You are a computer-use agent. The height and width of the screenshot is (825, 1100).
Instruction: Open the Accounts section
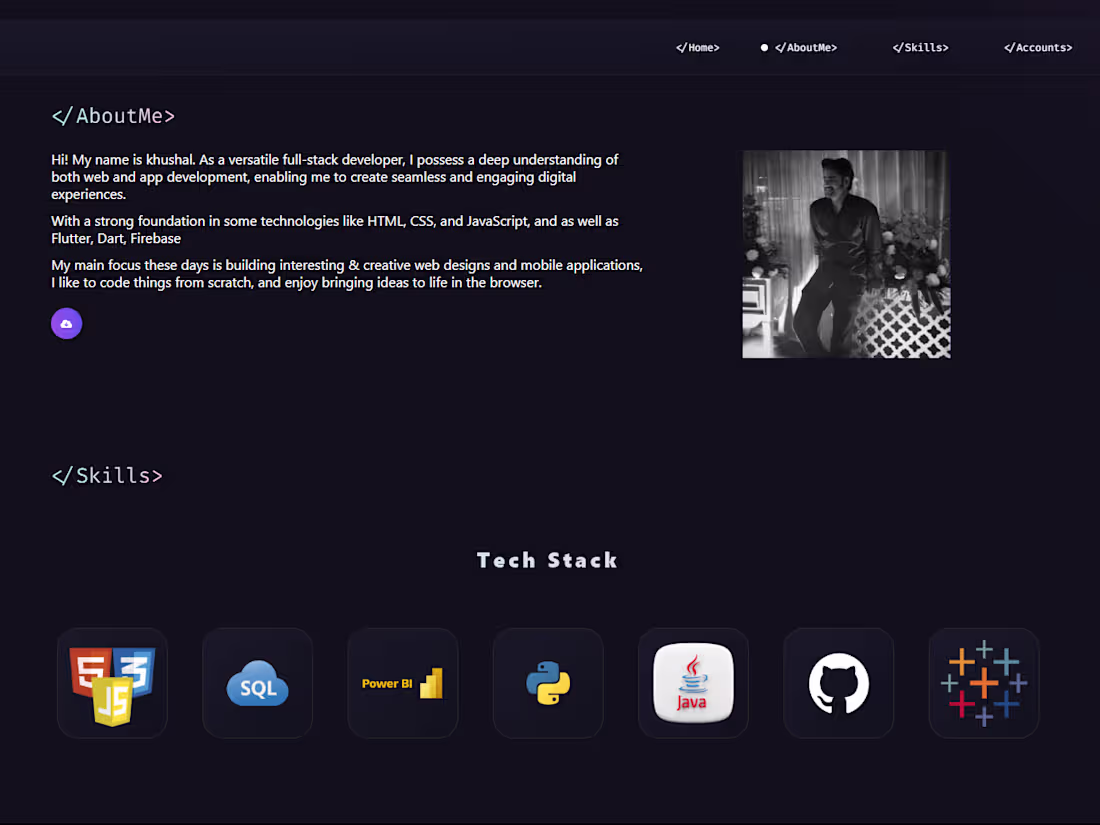click(1038, 47)
